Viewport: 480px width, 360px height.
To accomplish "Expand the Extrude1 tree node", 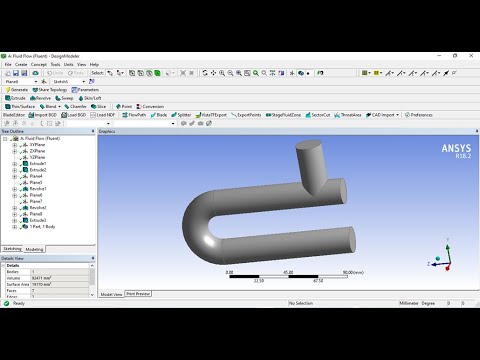I will click(14, 164).
